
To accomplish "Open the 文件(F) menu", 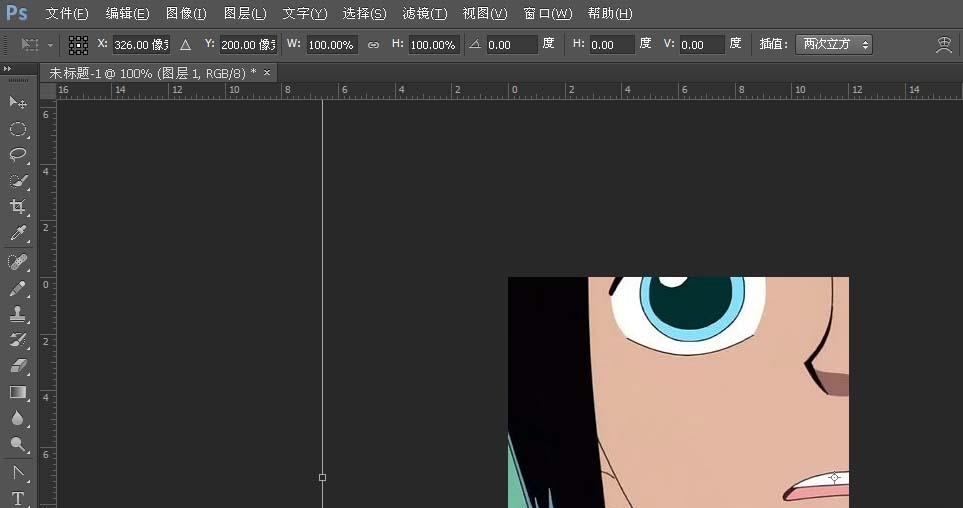I will pos(67,13).
